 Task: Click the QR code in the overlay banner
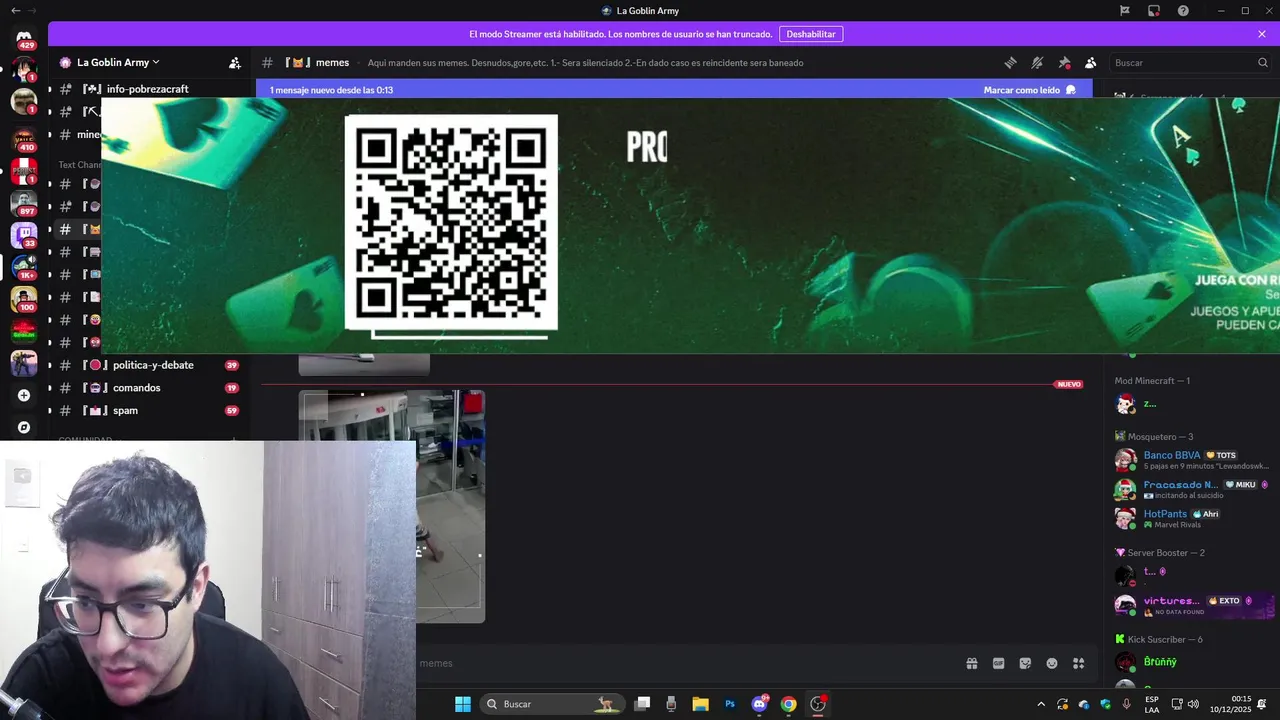(451, 222)
